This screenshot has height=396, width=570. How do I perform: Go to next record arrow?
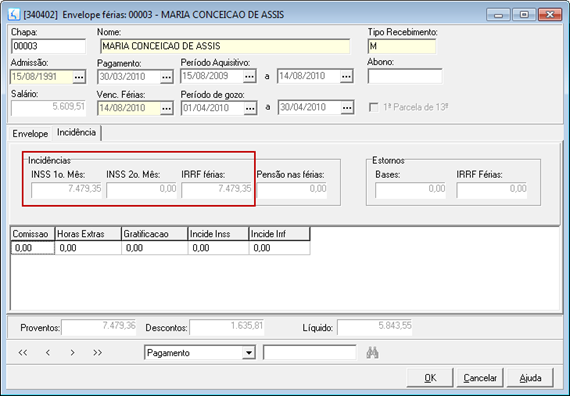click(x=73, y=352)
